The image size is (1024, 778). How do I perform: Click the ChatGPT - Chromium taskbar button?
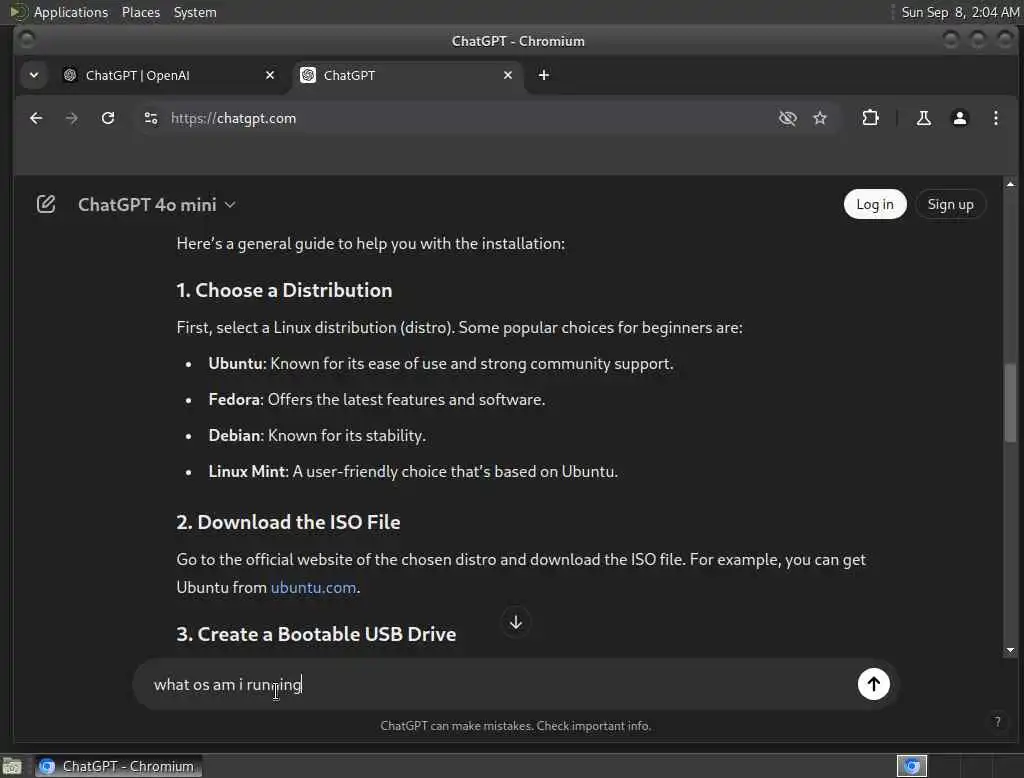point(118,766)
